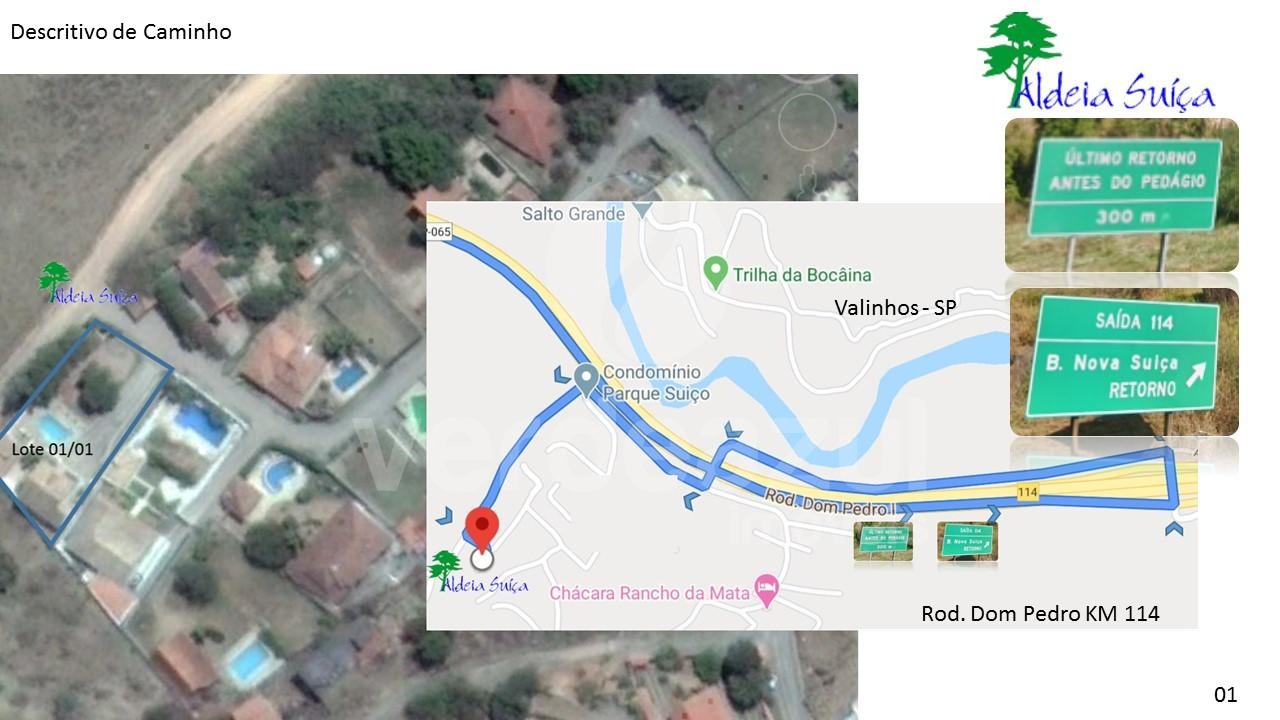The width and height of the screenshot is (1280, 720).
Task: Click the Trilha da Bocâina green pin
Action: coord(715,272)
